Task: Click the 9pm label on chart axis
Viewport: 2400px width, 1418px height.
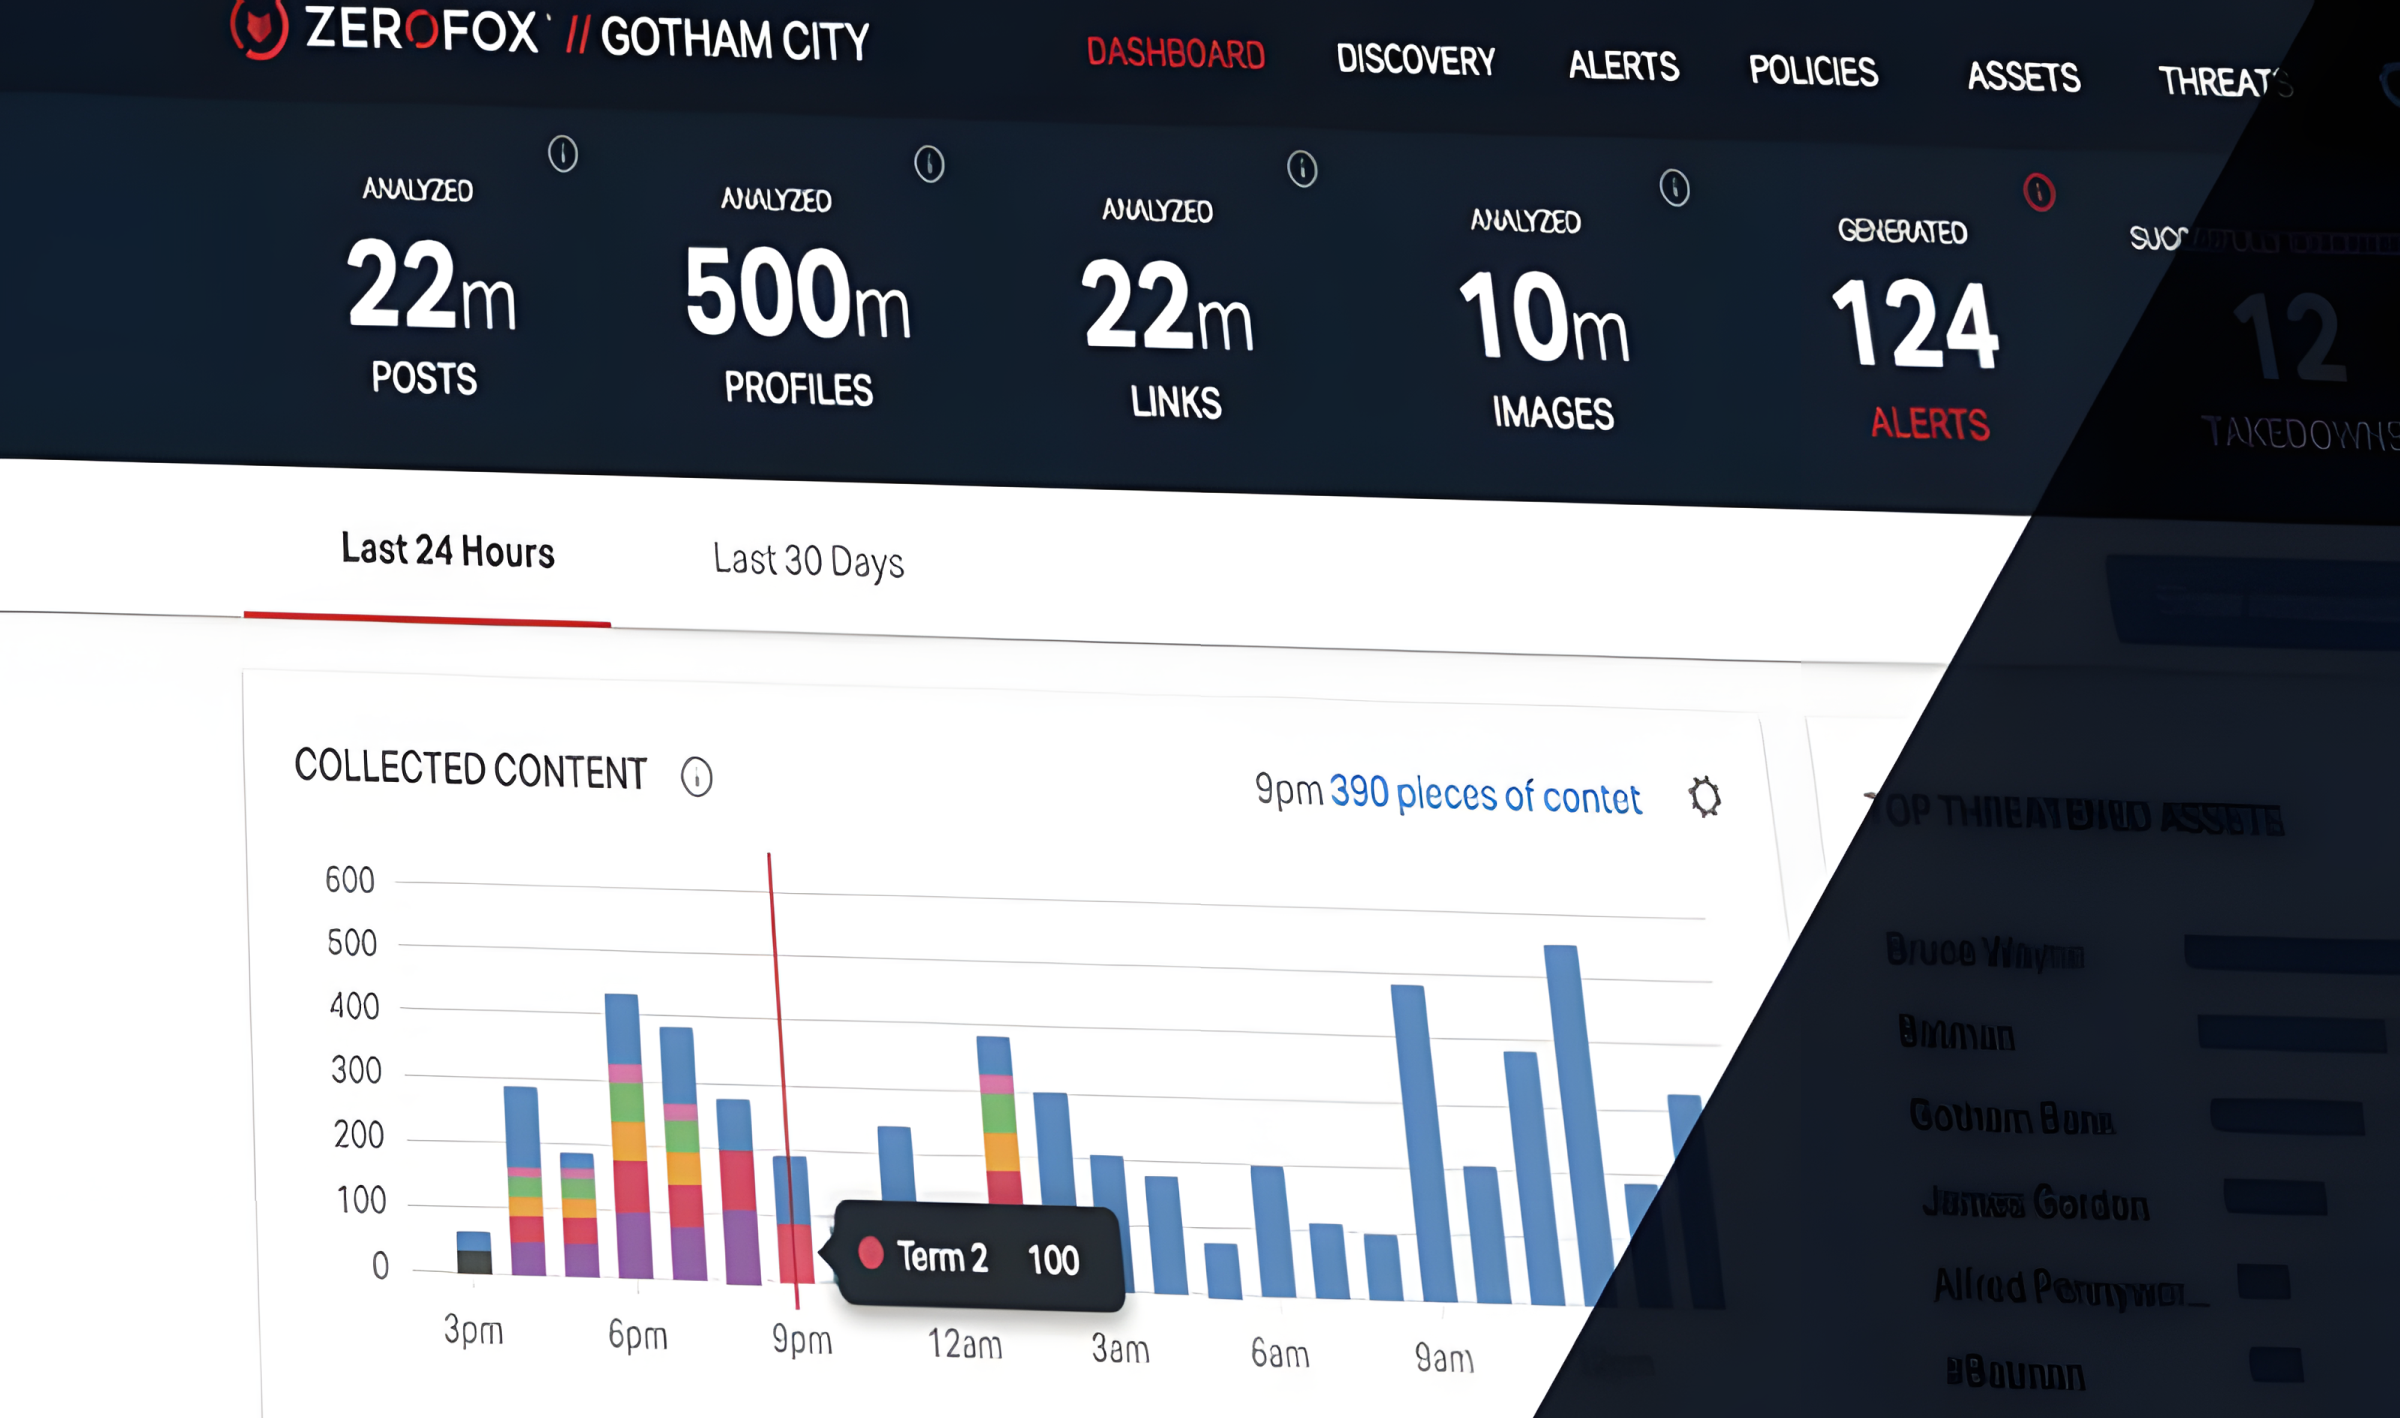Action: coord(802,1339)
